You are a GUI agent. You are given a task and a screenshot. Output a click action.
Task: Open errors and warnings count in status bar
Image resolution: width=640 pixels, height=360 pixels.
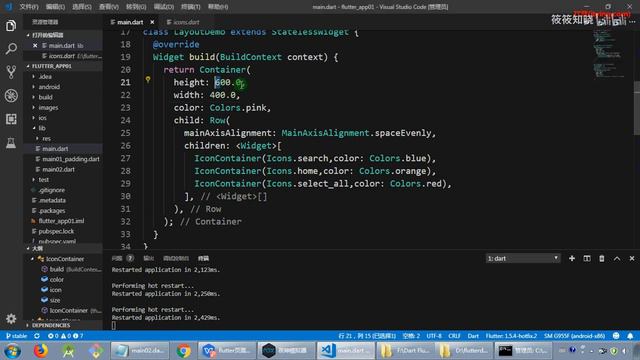point(65,336)
